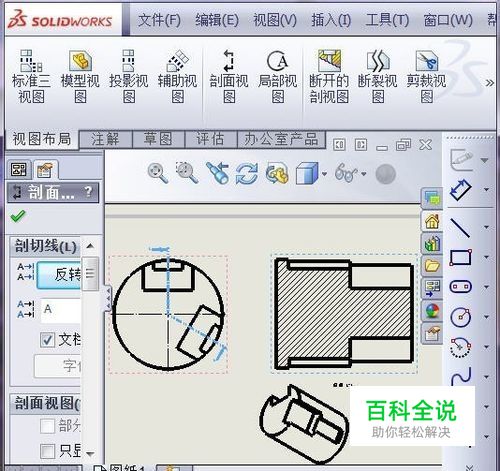This screenshot has height=471, width=500.
Task: Choose the Projected View (投影视图) tool
Action: coord(129,76)
